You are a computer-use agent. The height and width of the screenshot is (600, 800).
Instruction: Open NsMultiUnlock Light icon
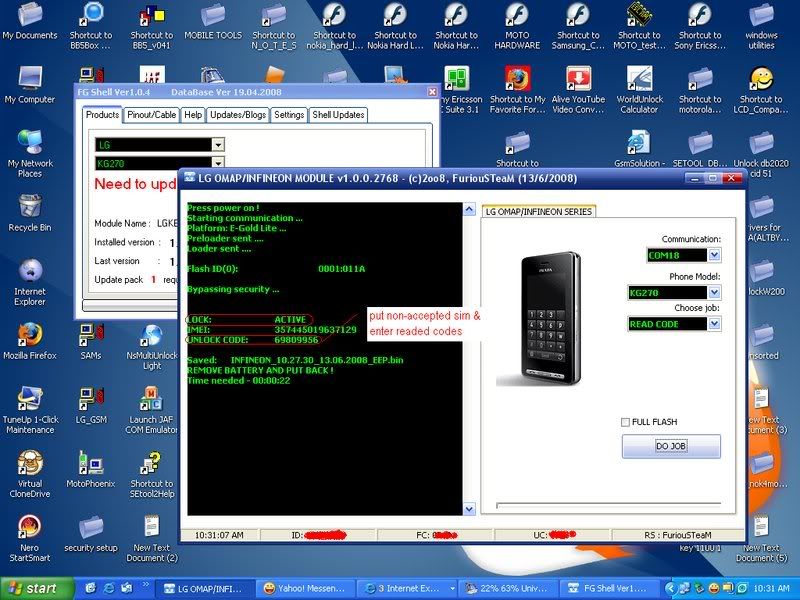coord(152,346)
